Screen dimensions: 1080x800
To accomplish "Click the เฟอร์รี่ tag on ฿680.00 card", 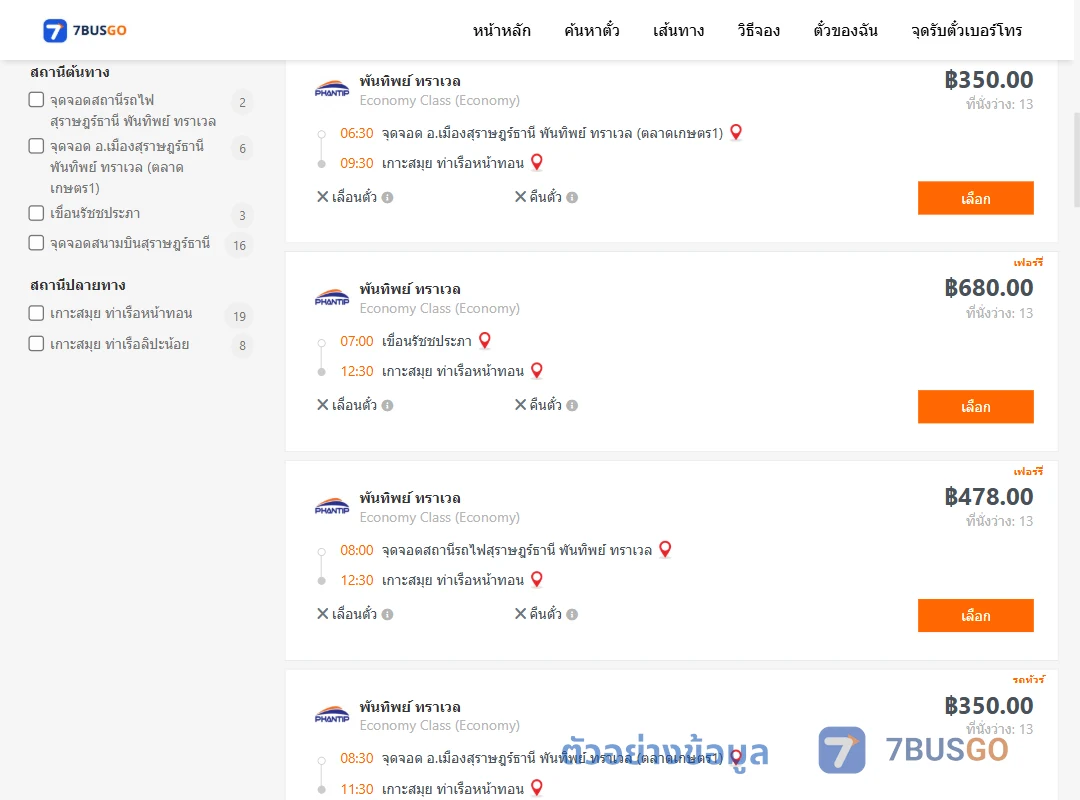I will point(1028,263).
